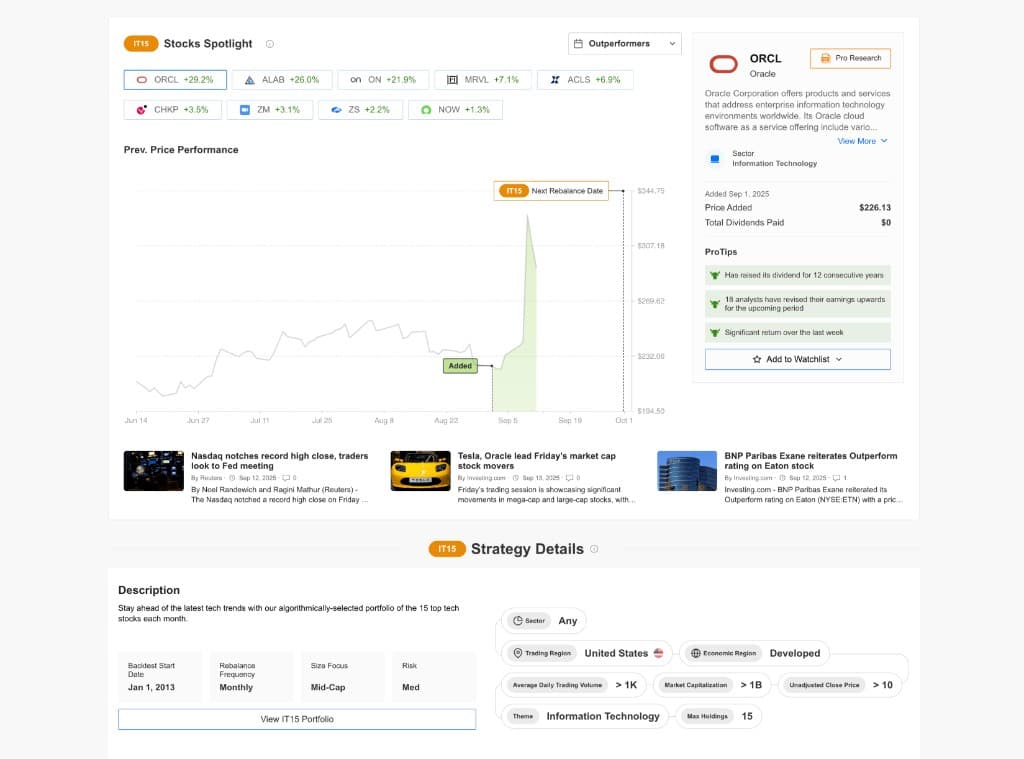Click the Average Daily Trading Volume filter
This screenshot has height=759, width=1024.
coord(573,685)
